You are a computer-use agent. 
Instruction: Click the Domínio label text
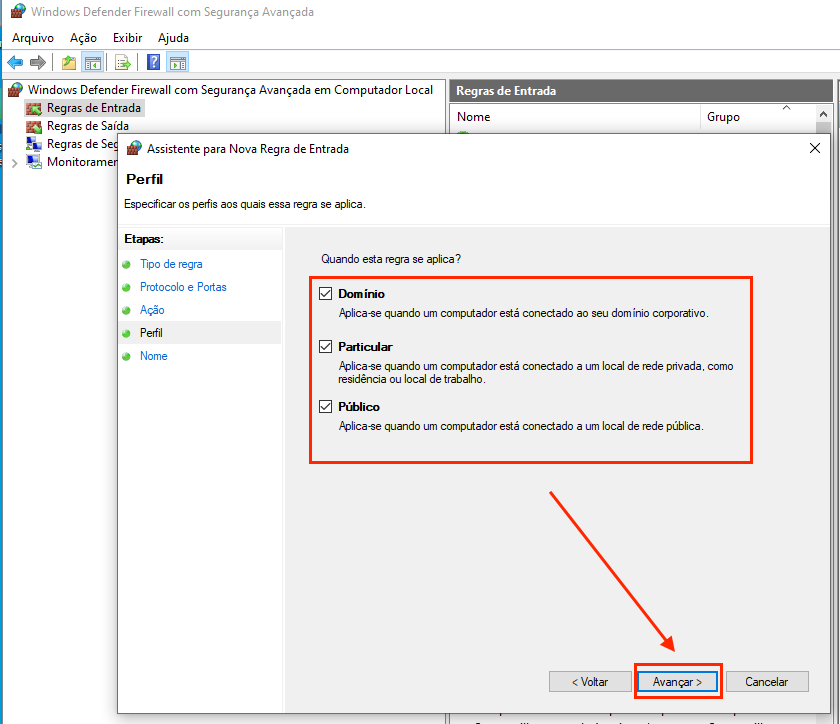pos(361,294)
